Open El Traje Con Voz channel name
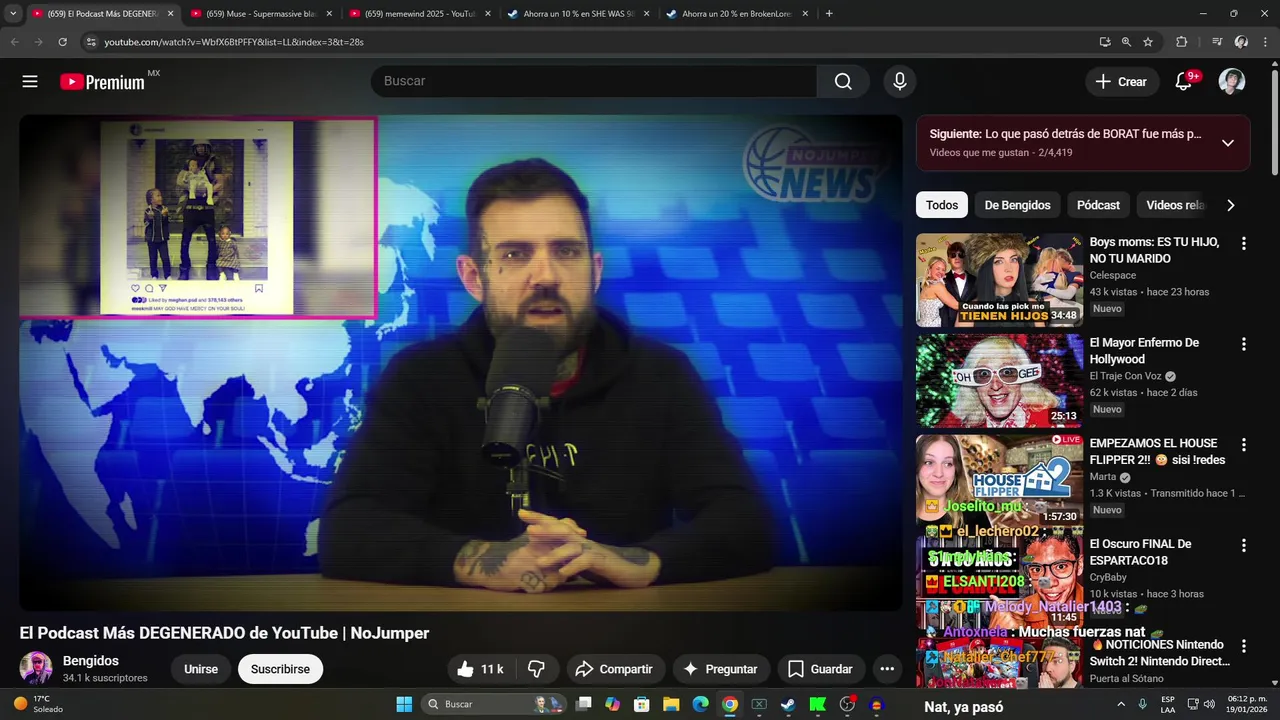This screenshot has width=1280, height=720. (x=1125, y=376)
